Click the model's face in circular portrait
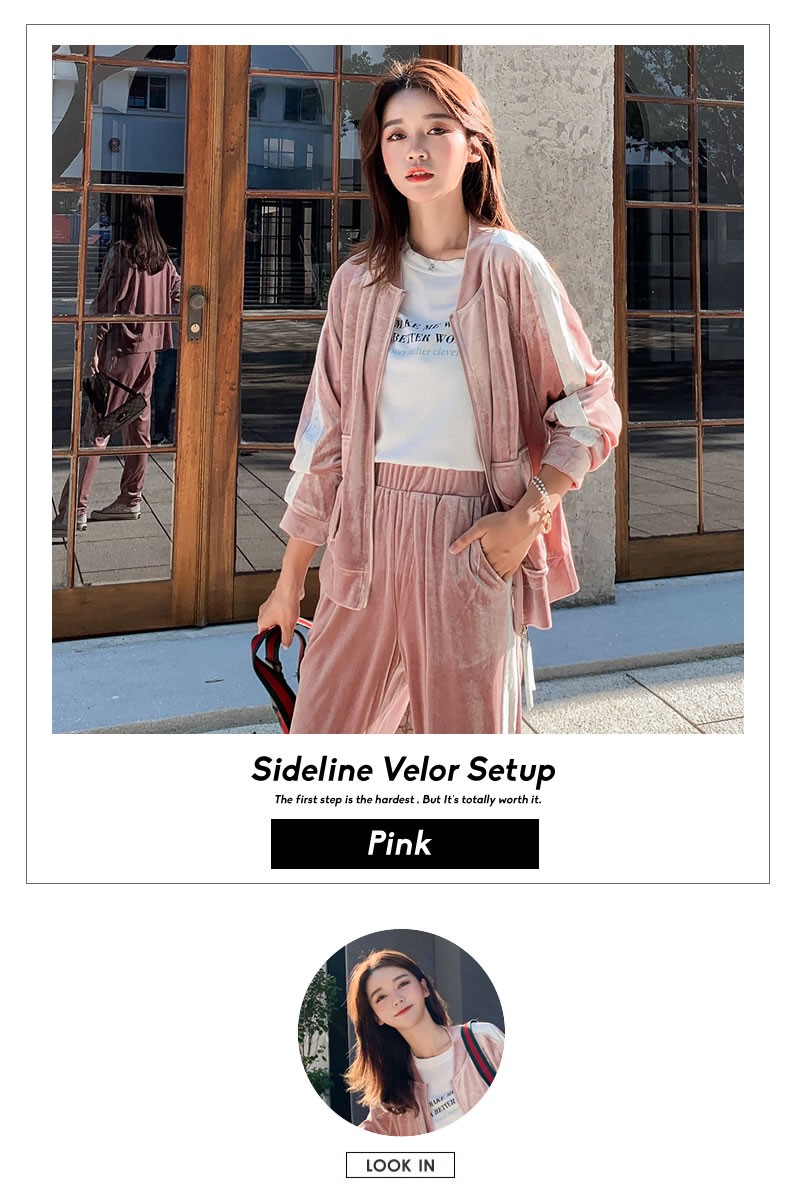 392,993
